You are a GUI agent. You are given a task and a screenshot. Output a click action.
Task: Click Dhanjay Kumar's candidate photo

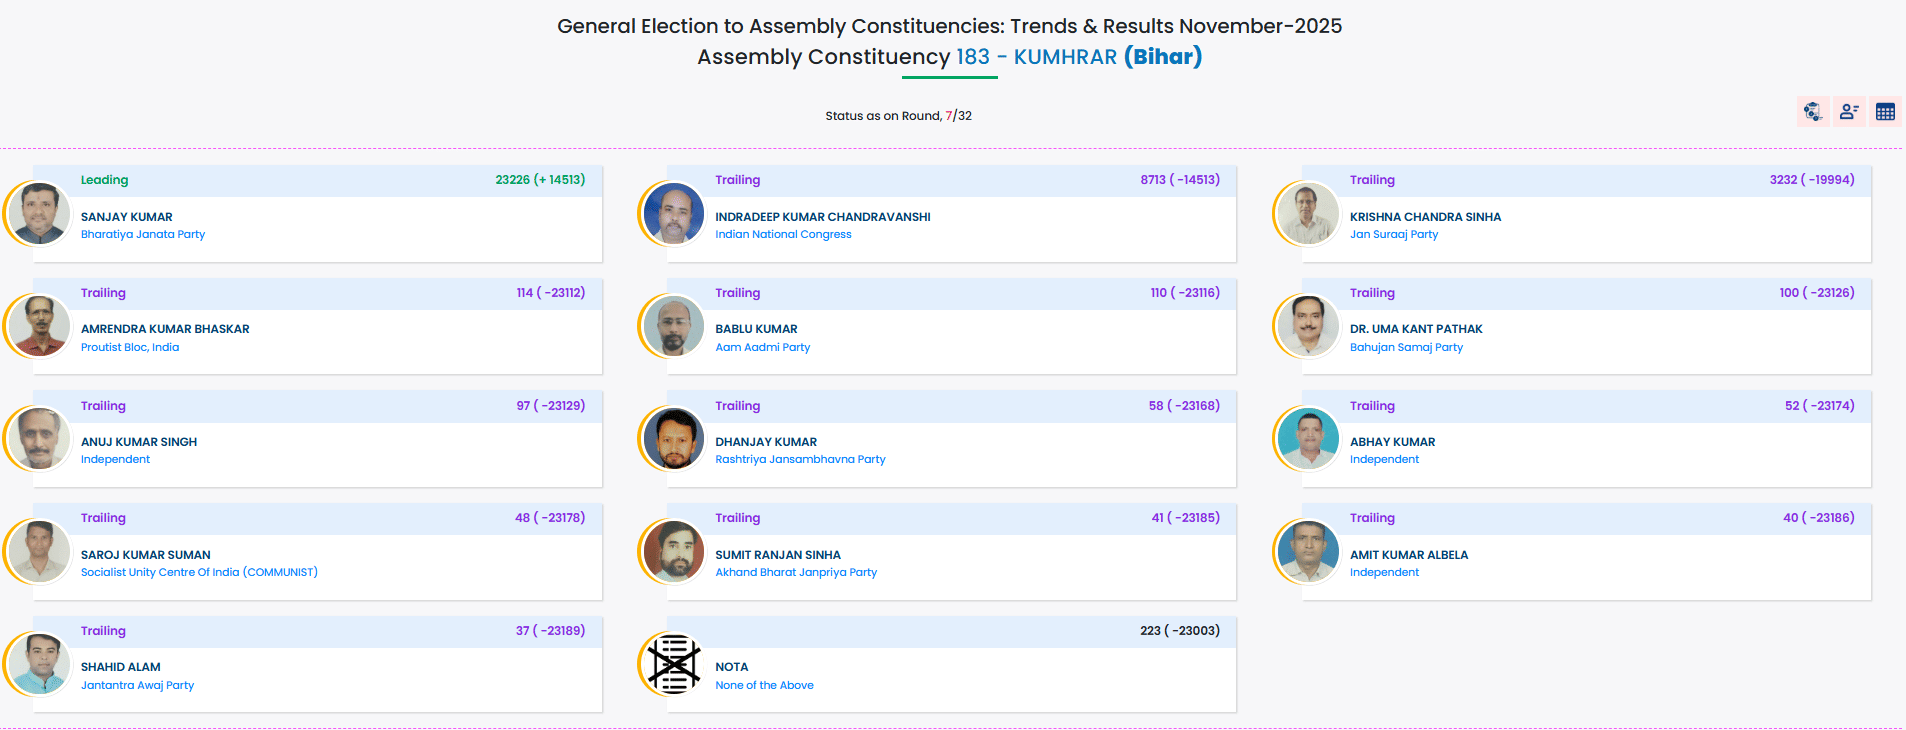click(674, 439)
